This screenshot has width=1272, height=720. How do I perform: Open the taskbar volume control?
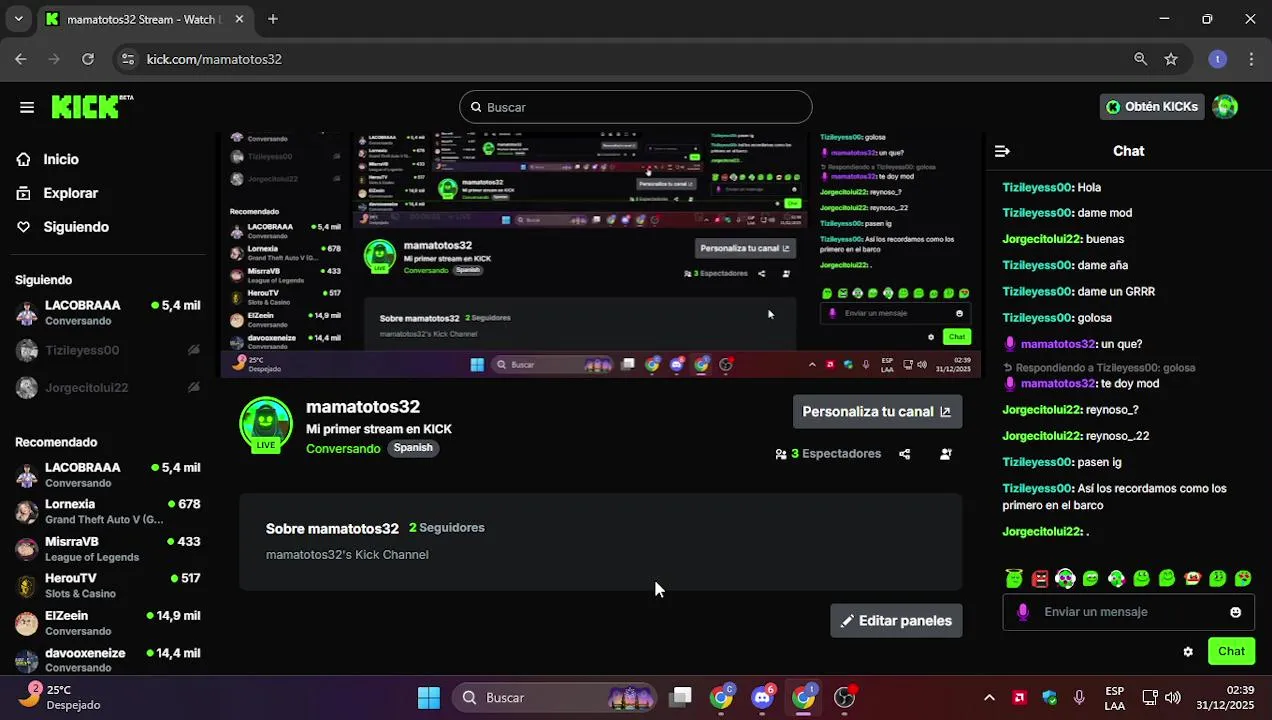tap(1172, 697)
